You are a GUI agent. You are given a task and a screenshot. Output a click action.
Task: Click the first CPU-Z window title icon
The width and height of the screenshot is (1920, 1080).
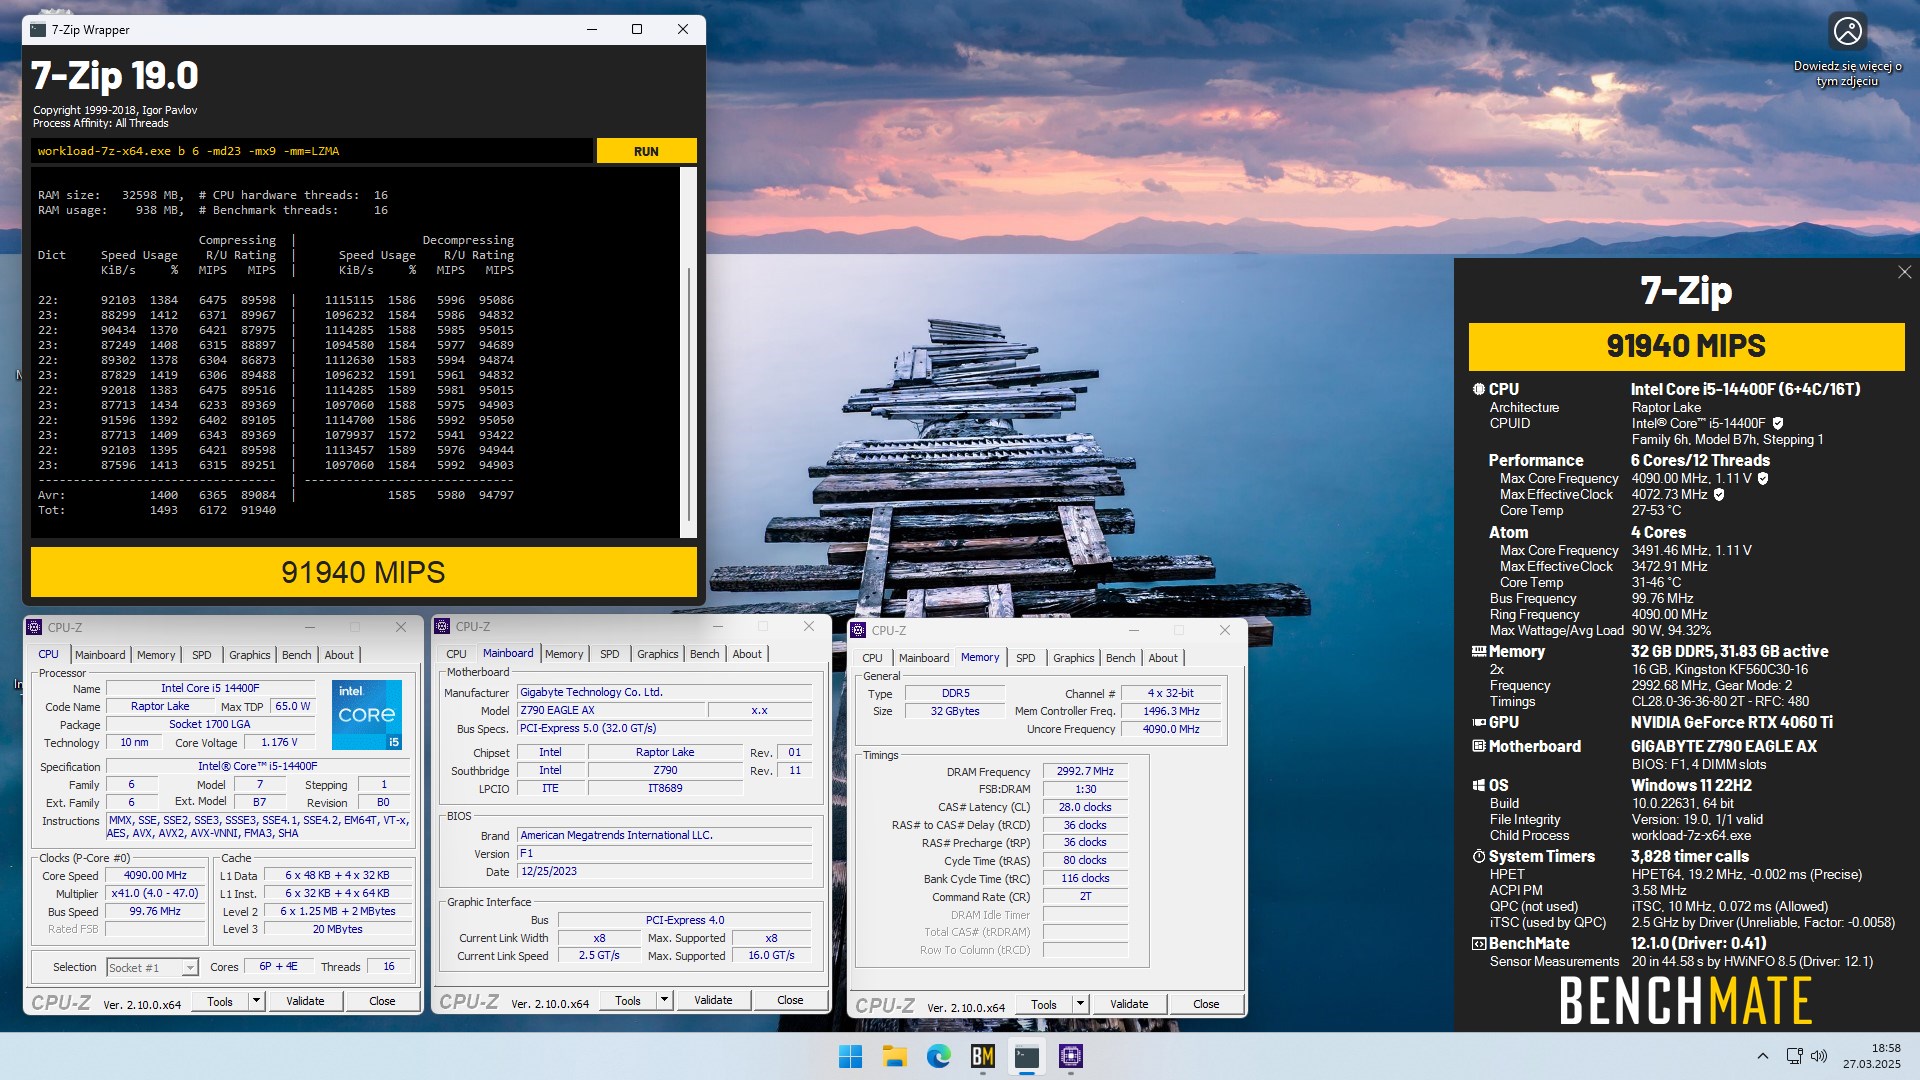click(x=35, y=627)
